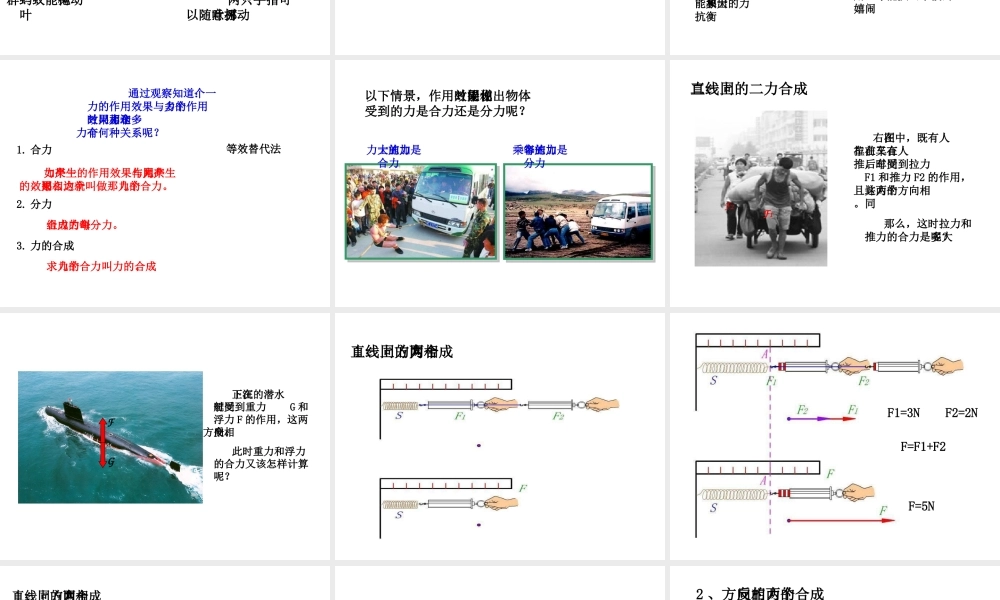
Task: Click the heading of the bottom-right slide starting with 2、
Action: tap(760, 593)
